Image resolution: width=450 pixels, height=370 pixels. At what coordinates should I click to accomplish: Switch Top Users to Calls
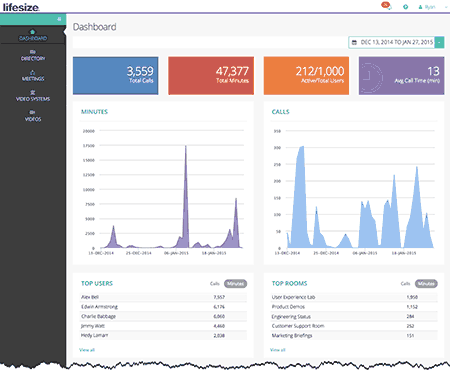(x=215, y=284)
